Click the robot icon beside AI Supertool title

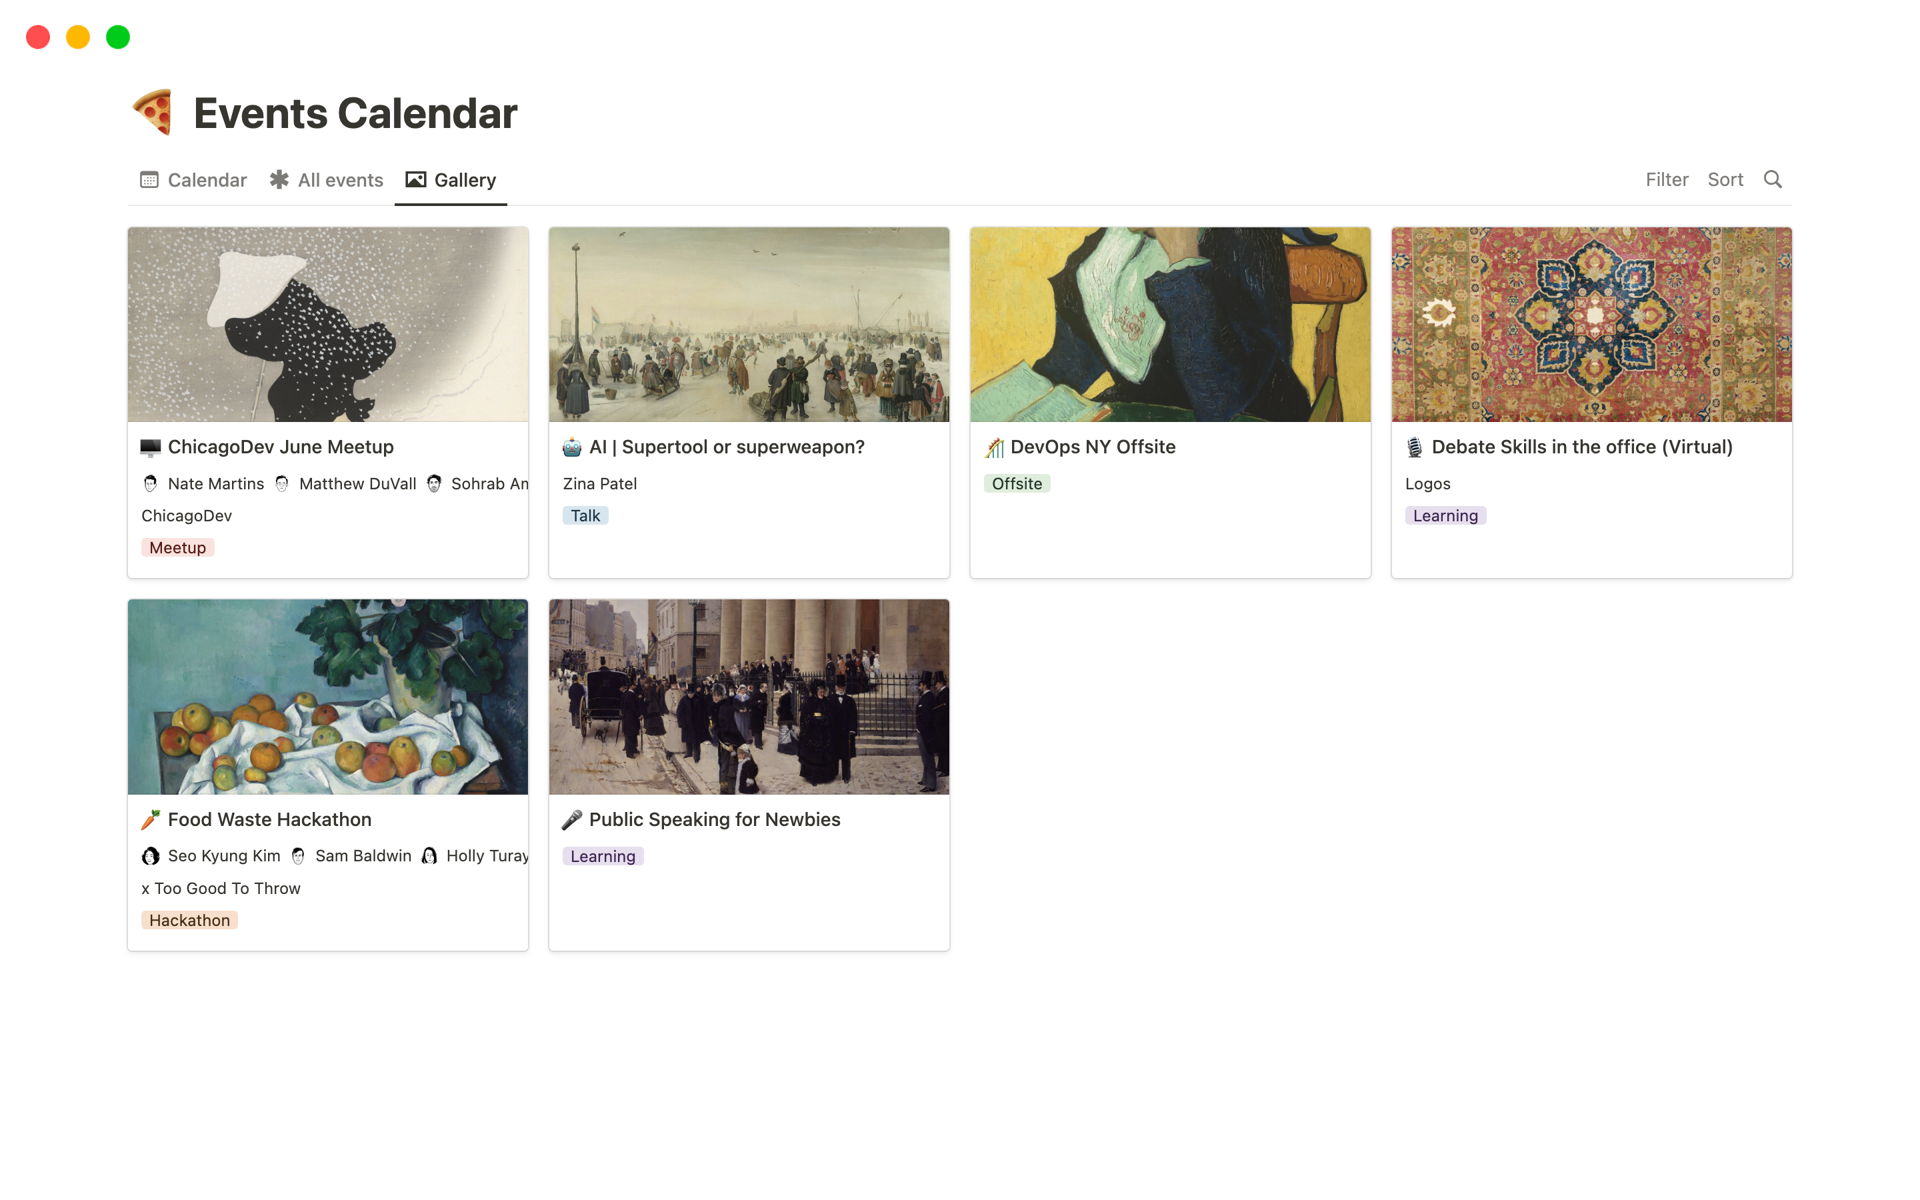[572, 447]
